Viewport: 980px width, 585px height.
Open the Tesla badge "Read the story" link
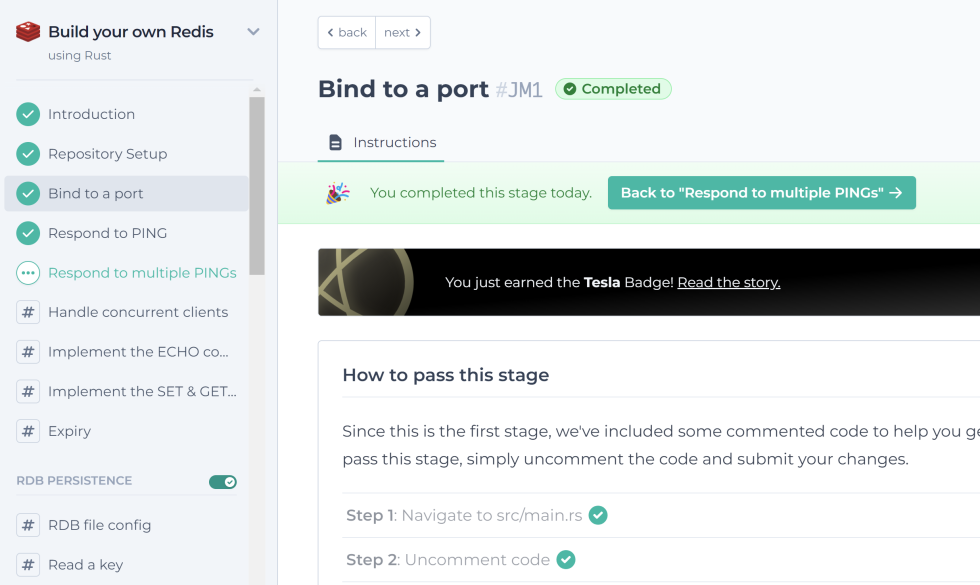pyautogui.click(x=728, y=283)
